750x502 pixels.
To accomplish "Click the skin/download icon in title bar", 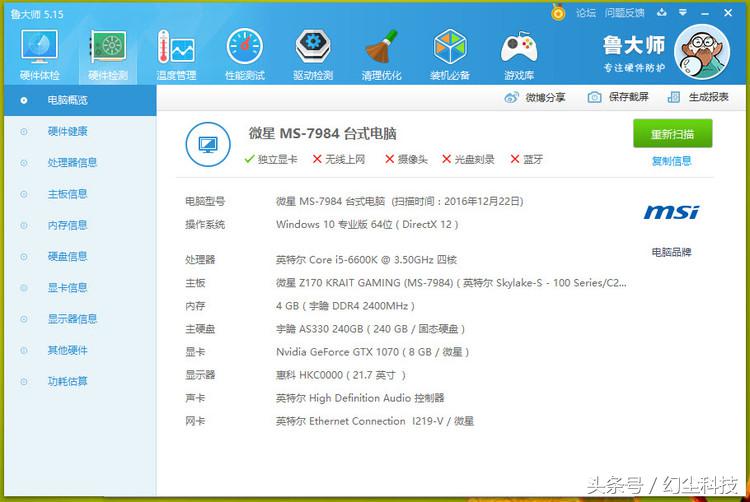I will (x=662, y=13).
